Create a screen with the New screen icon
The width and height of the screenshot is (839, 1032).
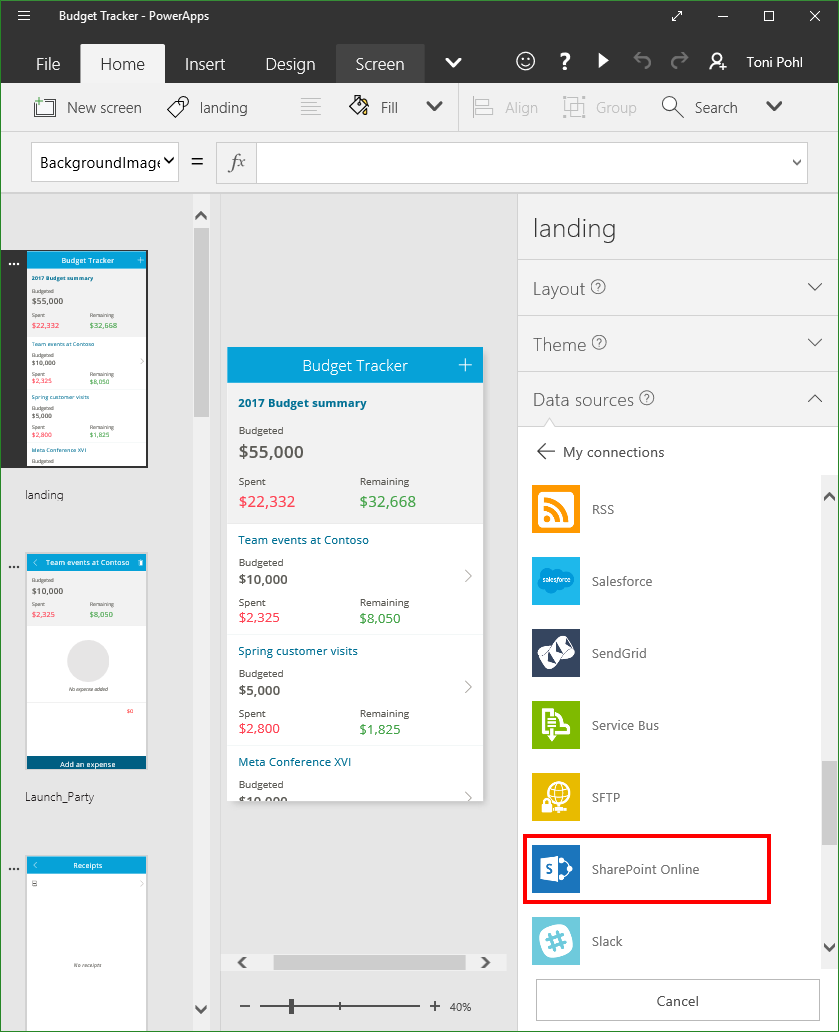[45, 106]
